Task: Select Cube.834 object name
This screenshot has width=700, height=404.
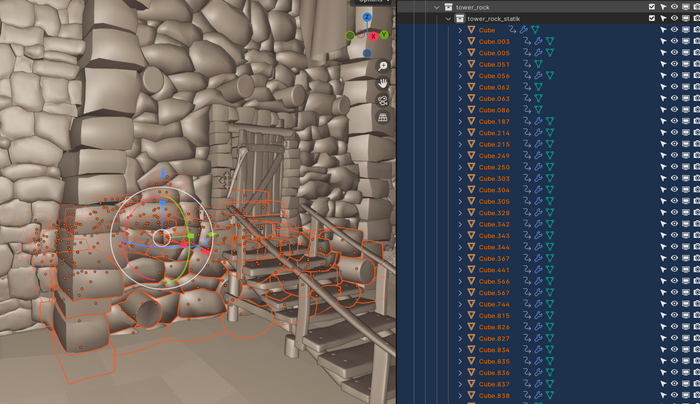Action: [x=494, y=351]
